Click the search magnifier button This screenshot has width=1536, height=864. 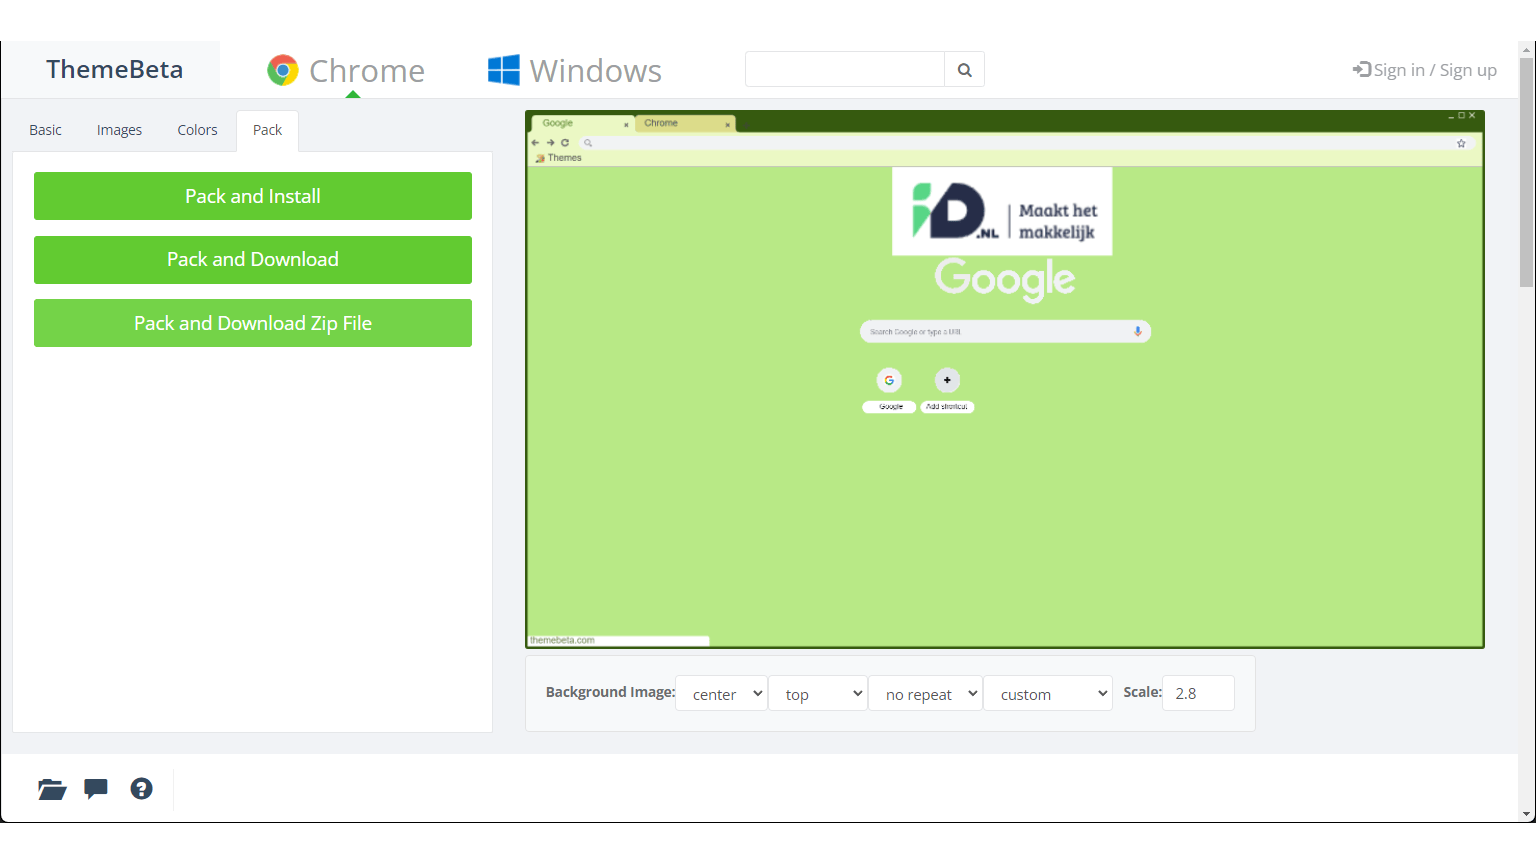[x=965, y=70]
